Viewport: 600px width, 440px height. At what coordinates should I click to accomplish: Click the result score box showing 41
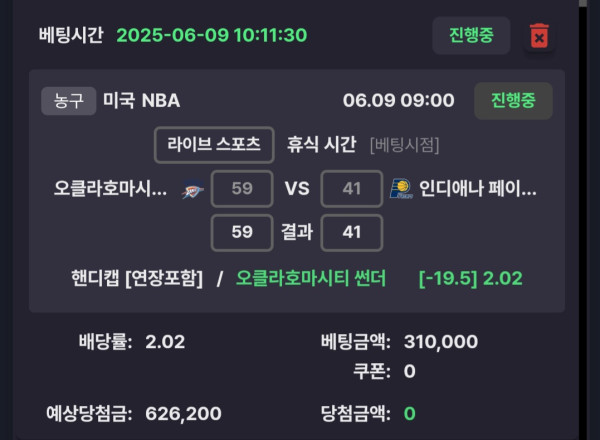coord(352,233)
